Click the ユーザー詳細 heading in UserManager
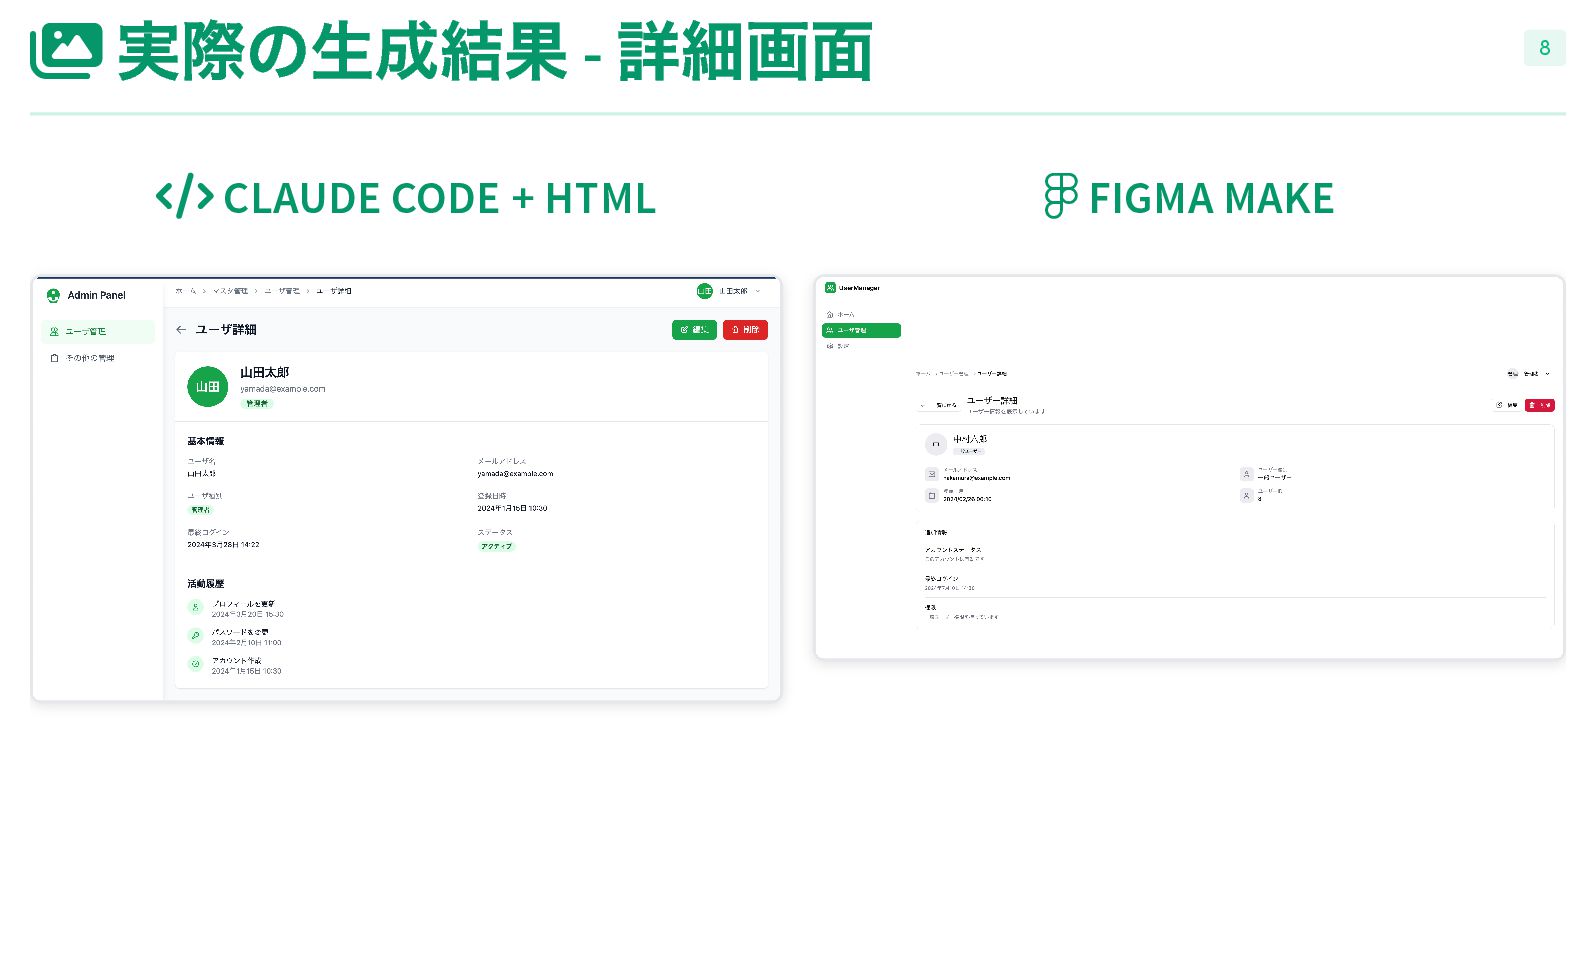 (992, 401)
